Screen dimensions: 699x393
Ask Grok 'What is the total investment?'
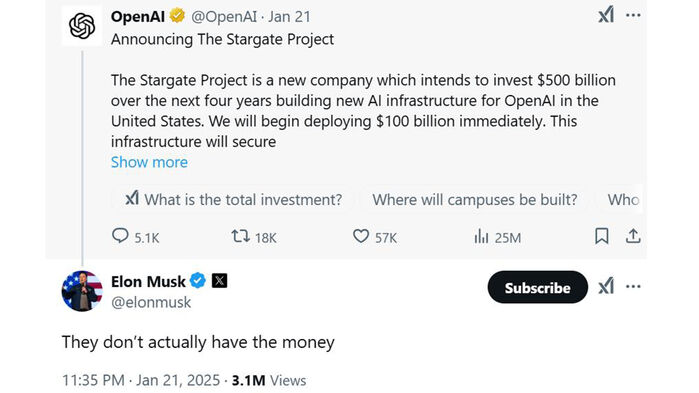point(234,199)
